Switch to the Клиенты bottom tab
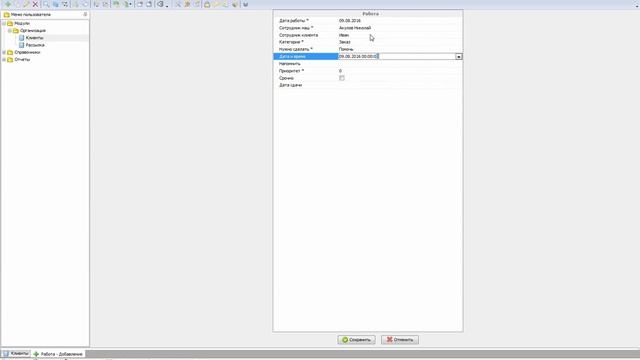Image resolution: width=640 pixels, height=360 pixels. [16, 353]
